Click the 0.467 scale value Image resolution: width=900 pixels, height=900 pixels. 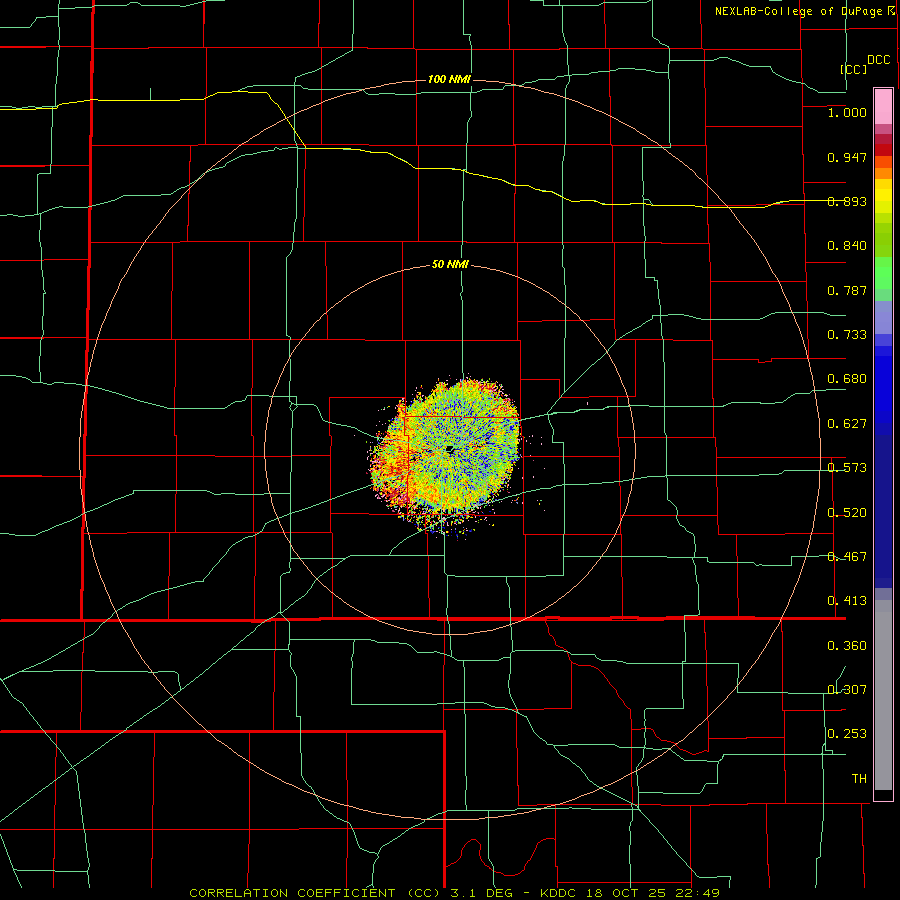pos(847,557)
